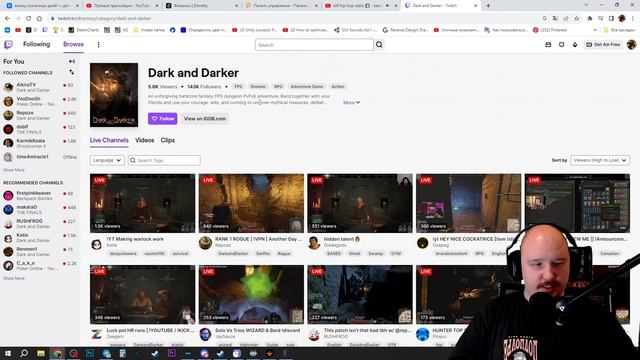Screen dimensions: 640x360
Task: Open the Viewers (High to Low) sort dropdown
Action: (x=600, y=160)
